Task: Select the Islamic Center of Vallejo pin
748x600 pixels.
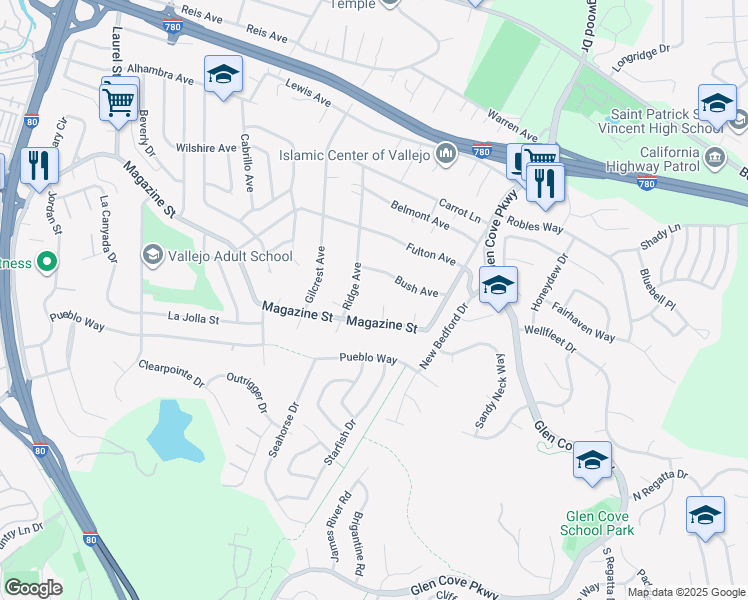Action: (x=446, y=154)
